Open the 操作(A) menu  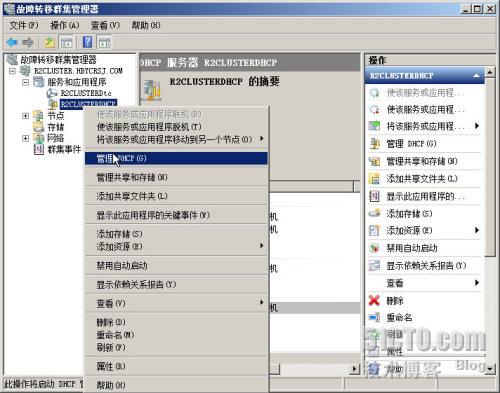pos(65,25)
